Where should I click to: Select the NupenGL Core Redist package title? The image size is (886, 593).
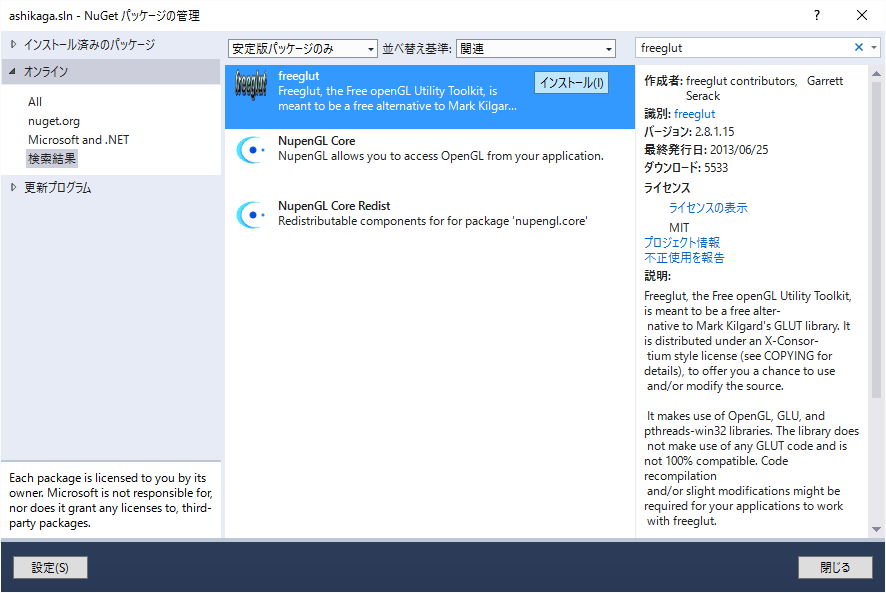(334, 206)
